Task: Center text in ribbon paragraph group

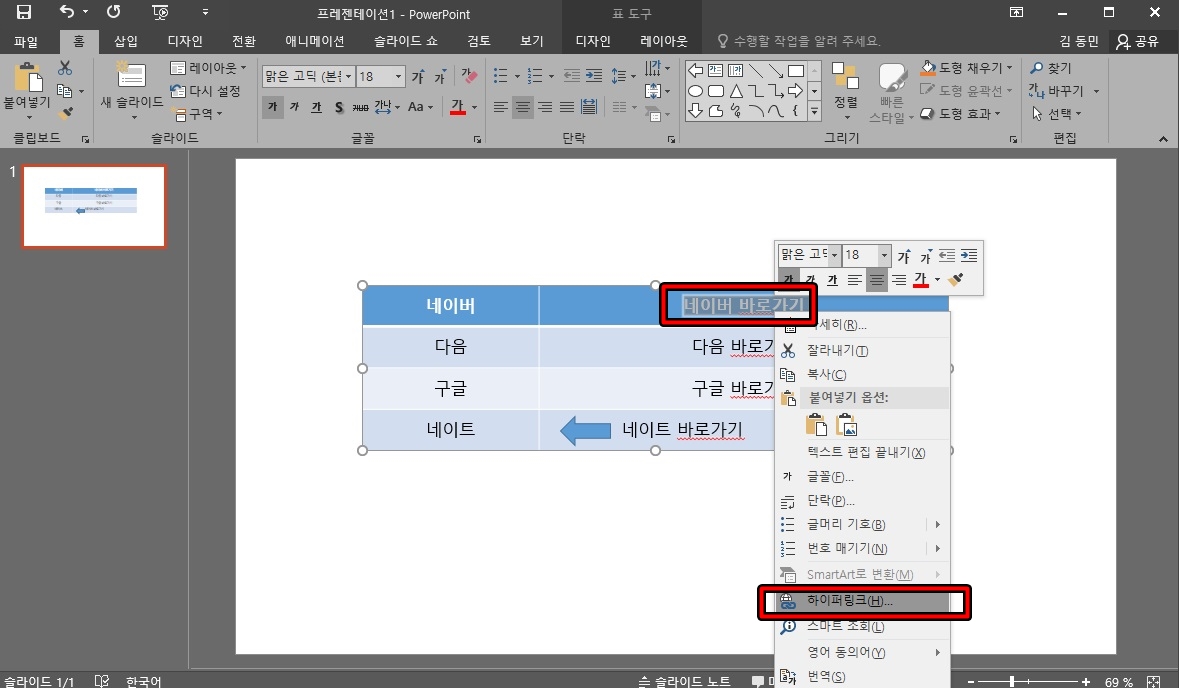Action: [x=523, y=108]
